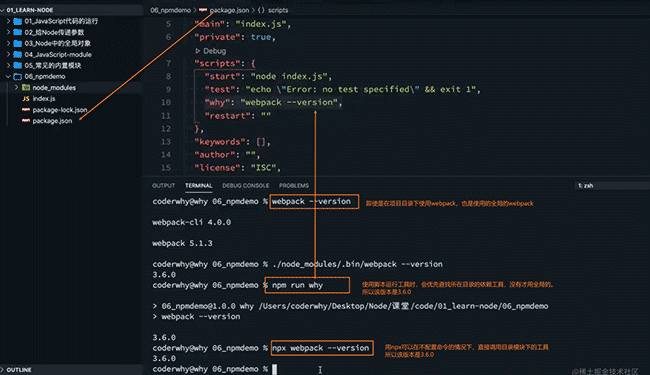The height and width of the screenshot is (375, 650).
Task: Click the "author" key on line 14
Action: (215, 155)
